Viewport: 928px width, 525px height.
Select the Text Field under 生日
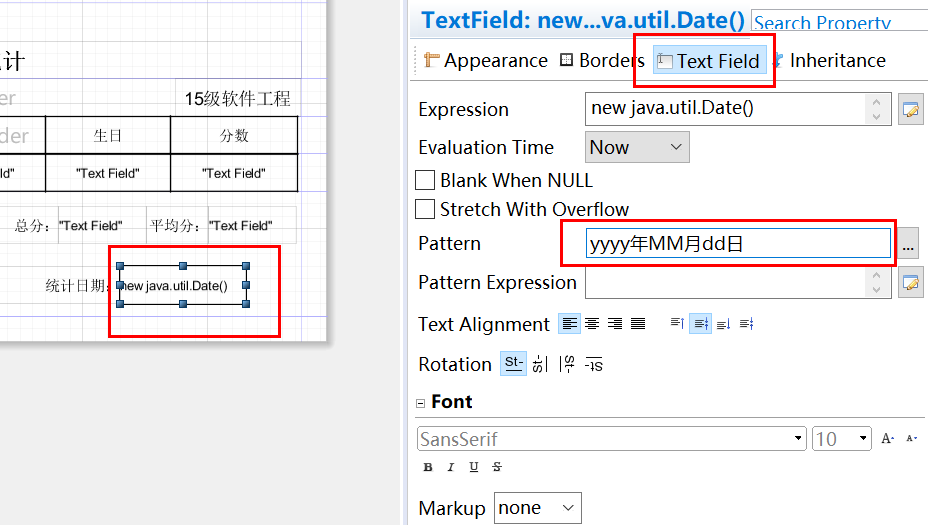point(108,173)
